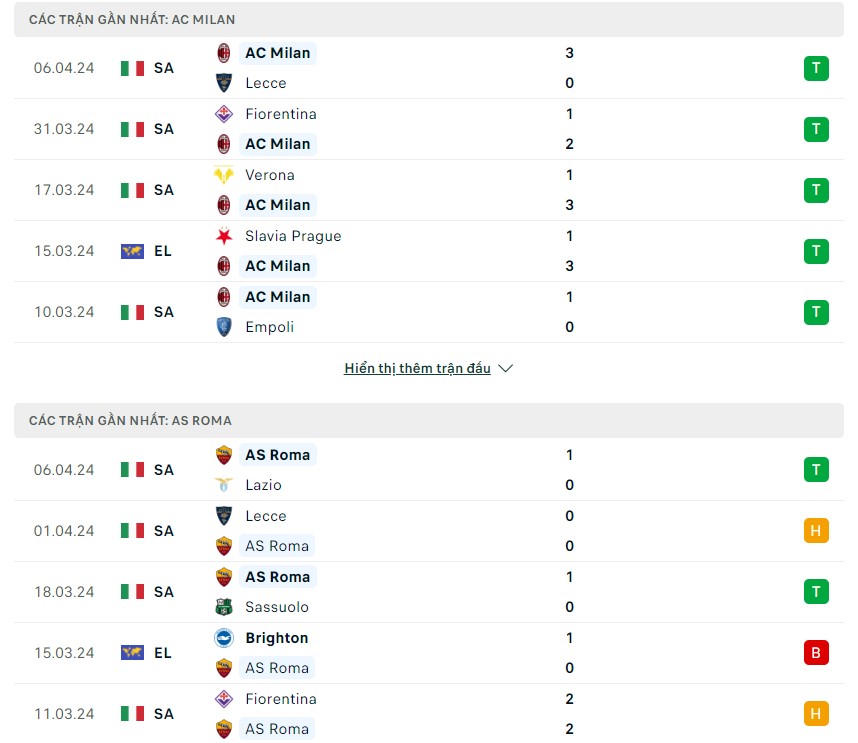The height and width of the screenshot is (743, 858).
Task: Open the Brighton club badge
Action: (225, 638)
